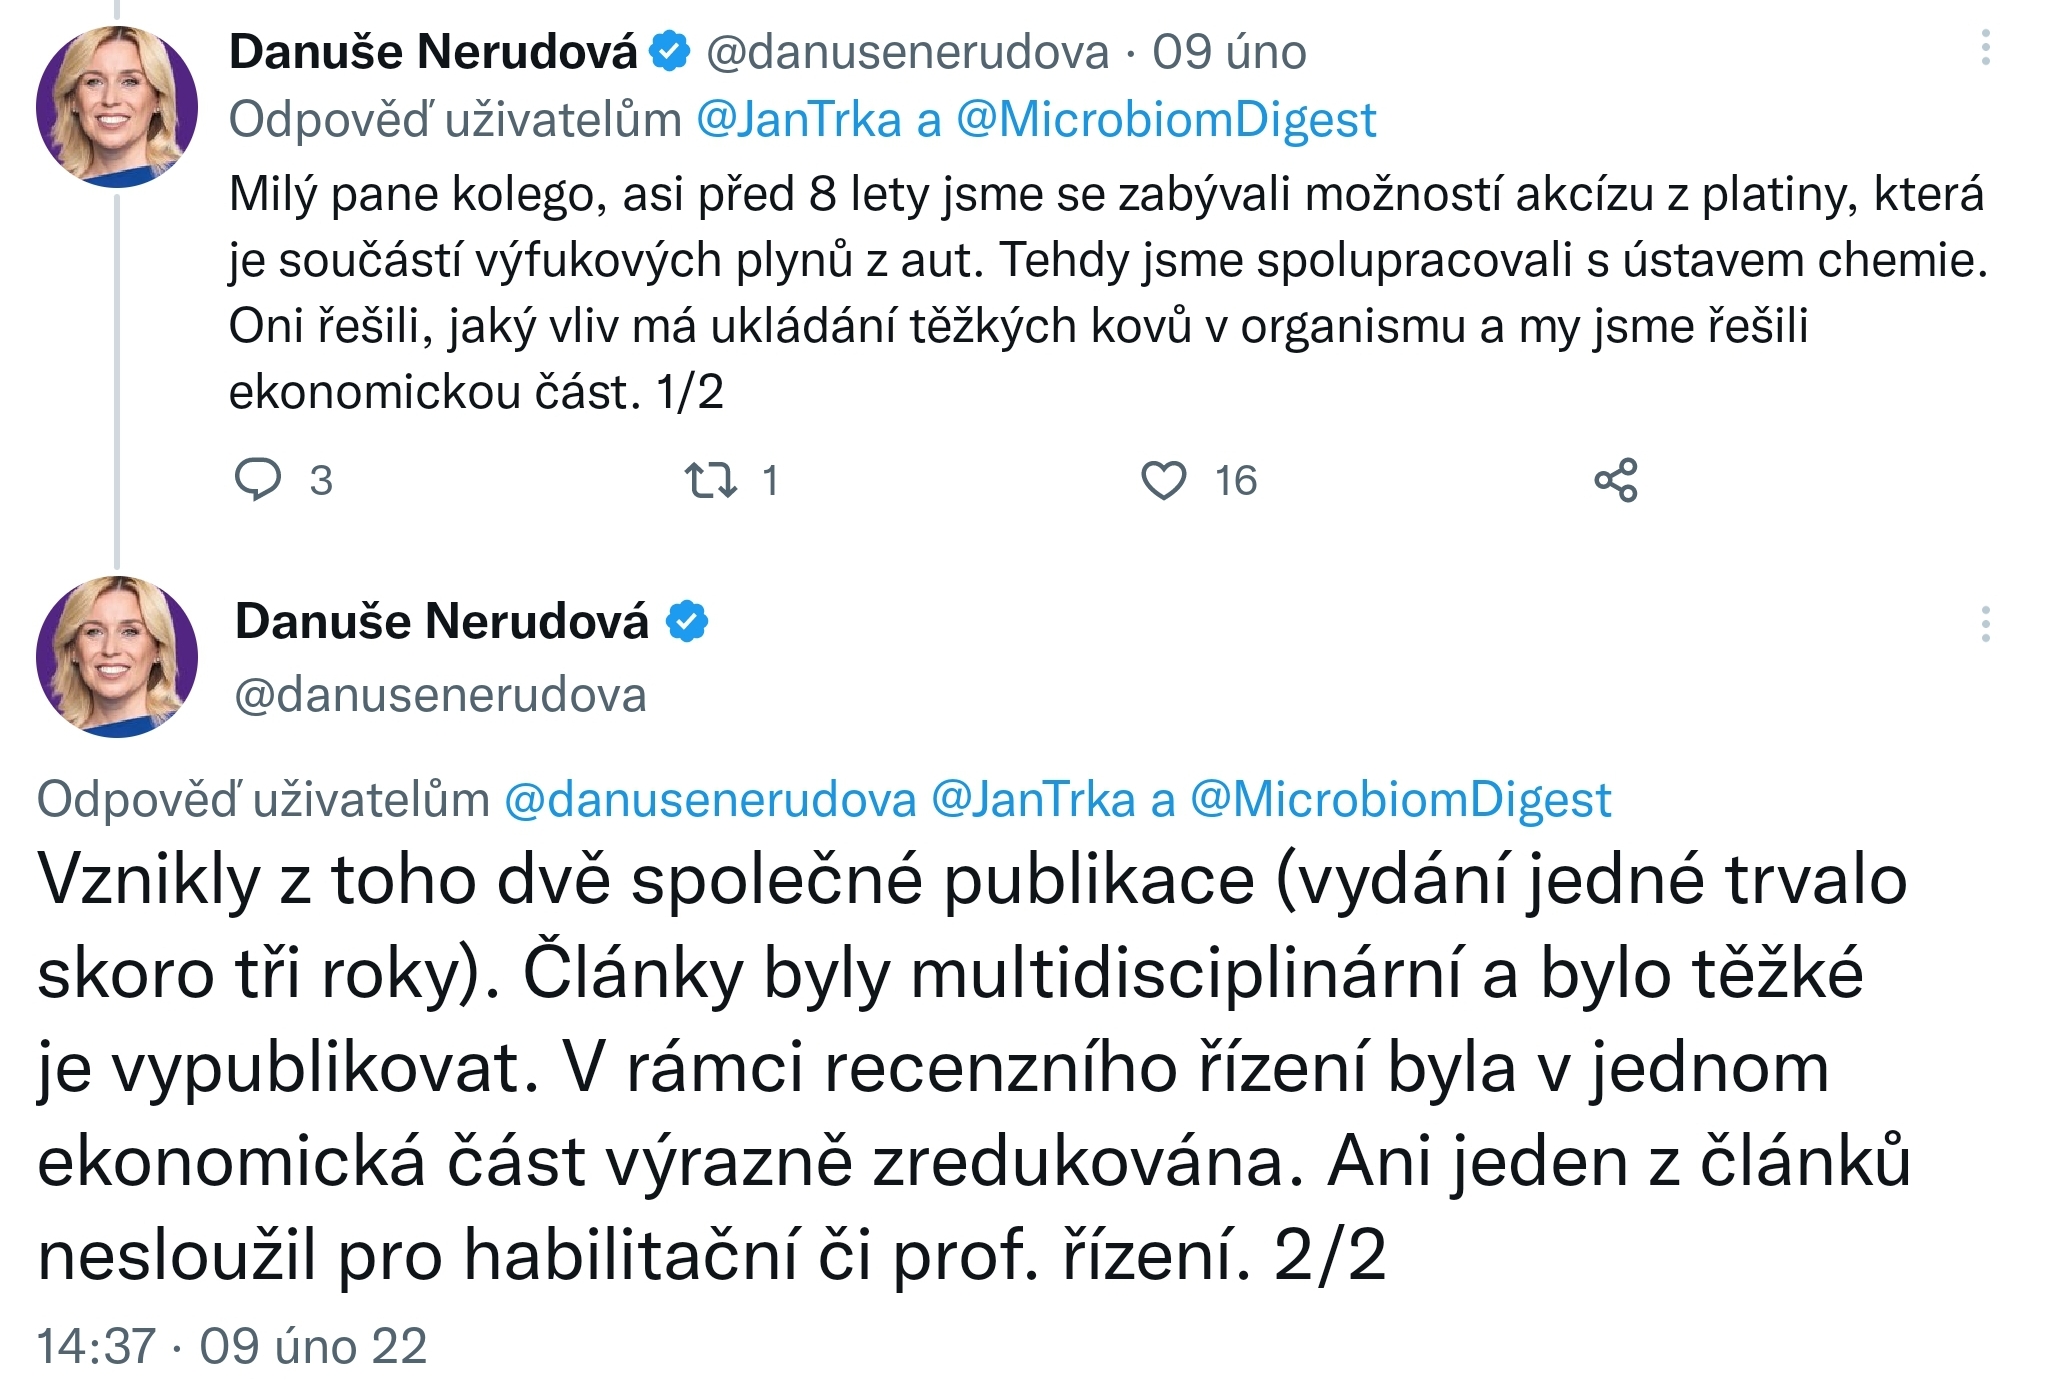This screenshot has height=1394, width=2046.
Task: Open the three-dot menu of first tweet
Action: (1985, 47)
